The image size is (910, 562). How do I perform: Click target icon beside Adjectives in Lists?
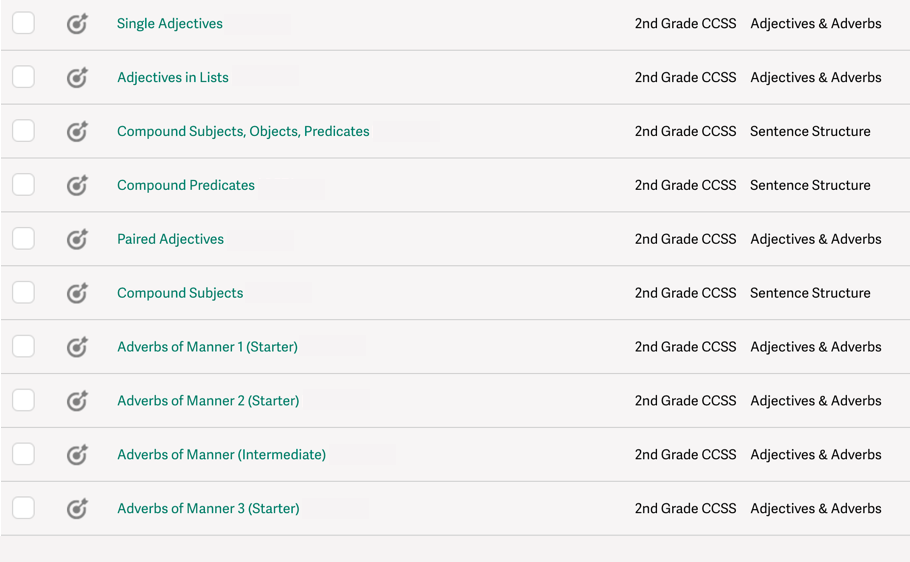click(77, 77)
